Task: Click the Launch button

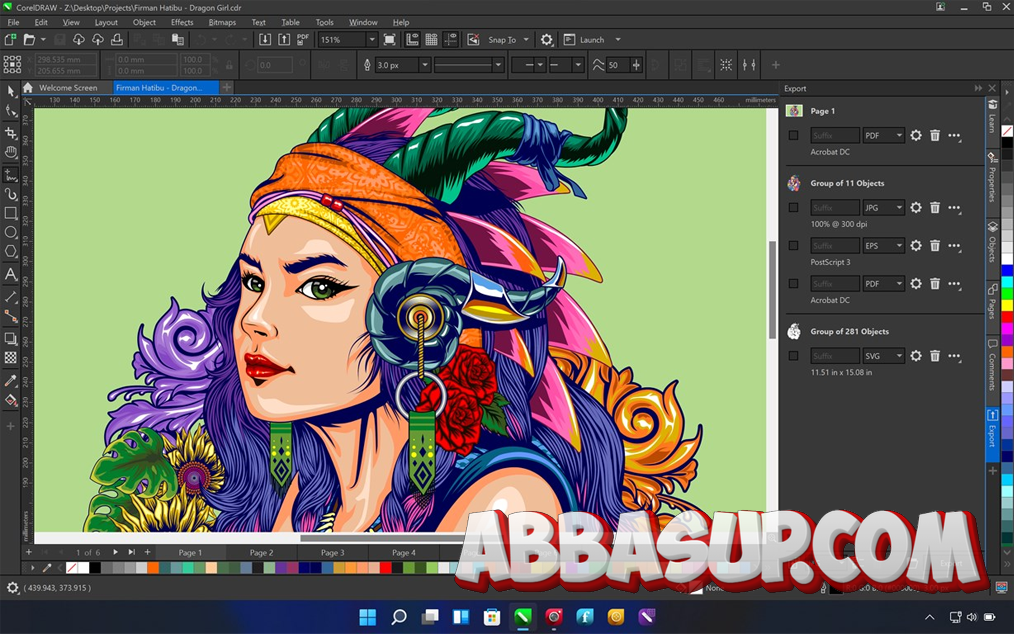Action: click(592, 40)
